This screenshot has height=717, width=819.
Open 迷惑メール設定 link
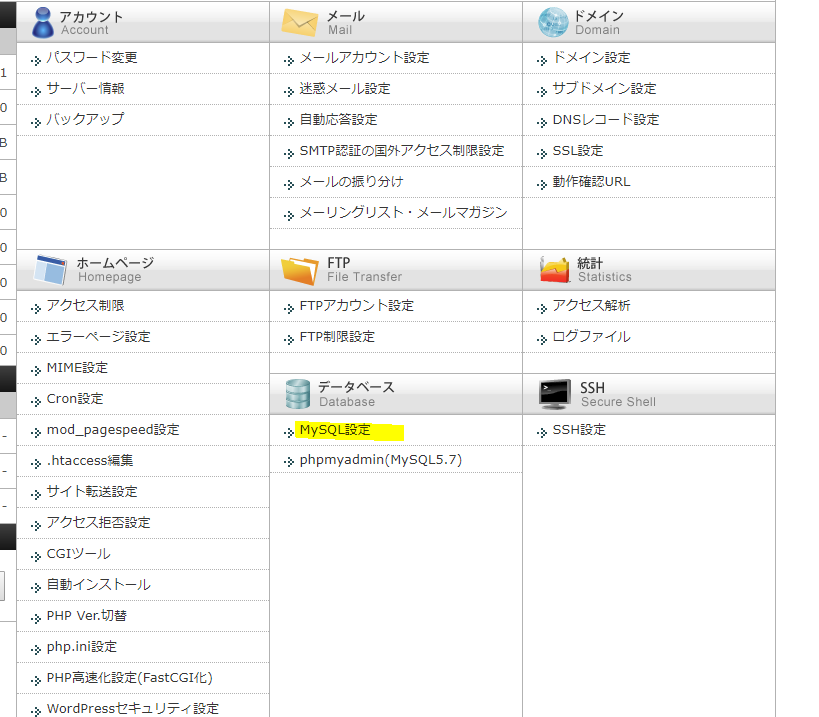tap(345, 88)
